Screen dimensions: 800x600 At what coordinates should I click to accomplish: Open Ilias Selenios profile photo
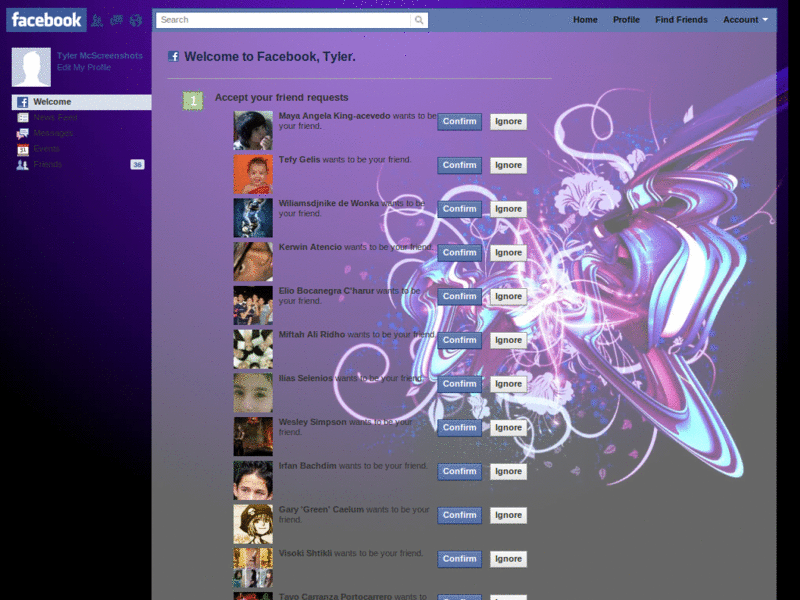tap(253, 393)
